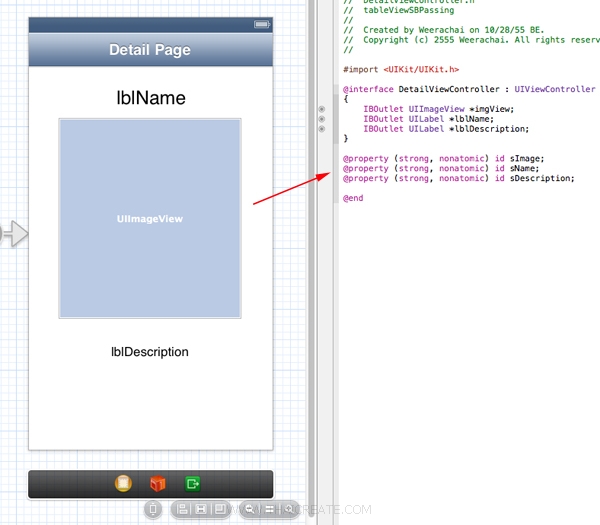Click the battery status bar in the scene
Screen dimensions: 600x525
point(151,25)
